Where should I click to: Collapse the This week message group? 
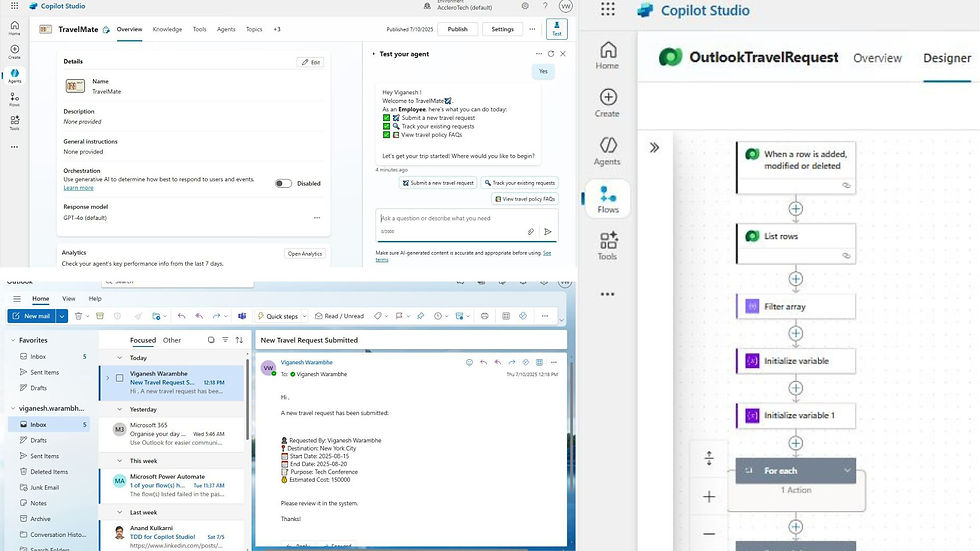pyautogui.click(x=119, y=460)
